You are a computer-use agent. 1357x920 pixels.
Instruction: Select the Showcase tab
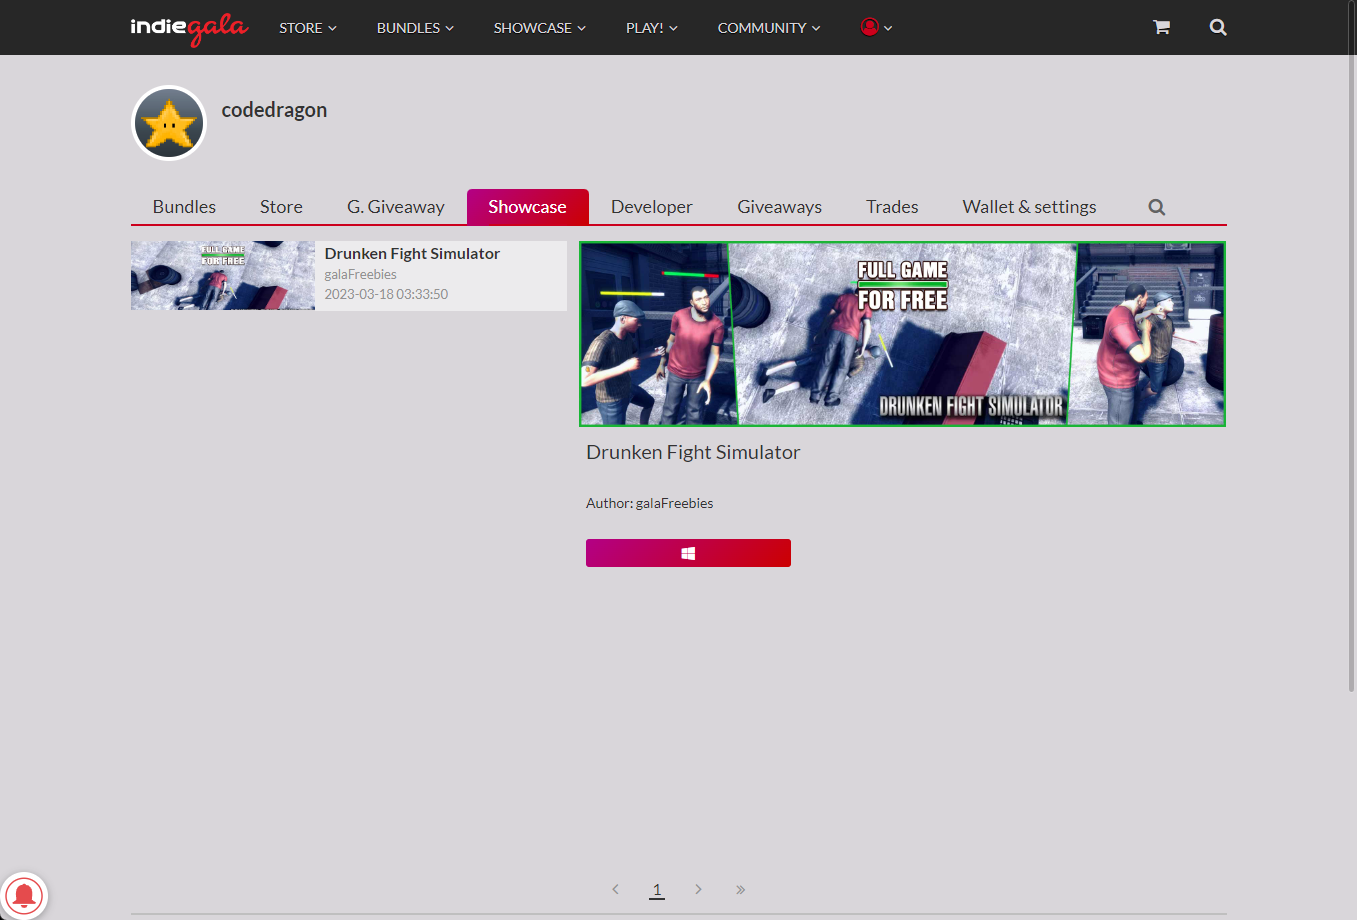528,207
